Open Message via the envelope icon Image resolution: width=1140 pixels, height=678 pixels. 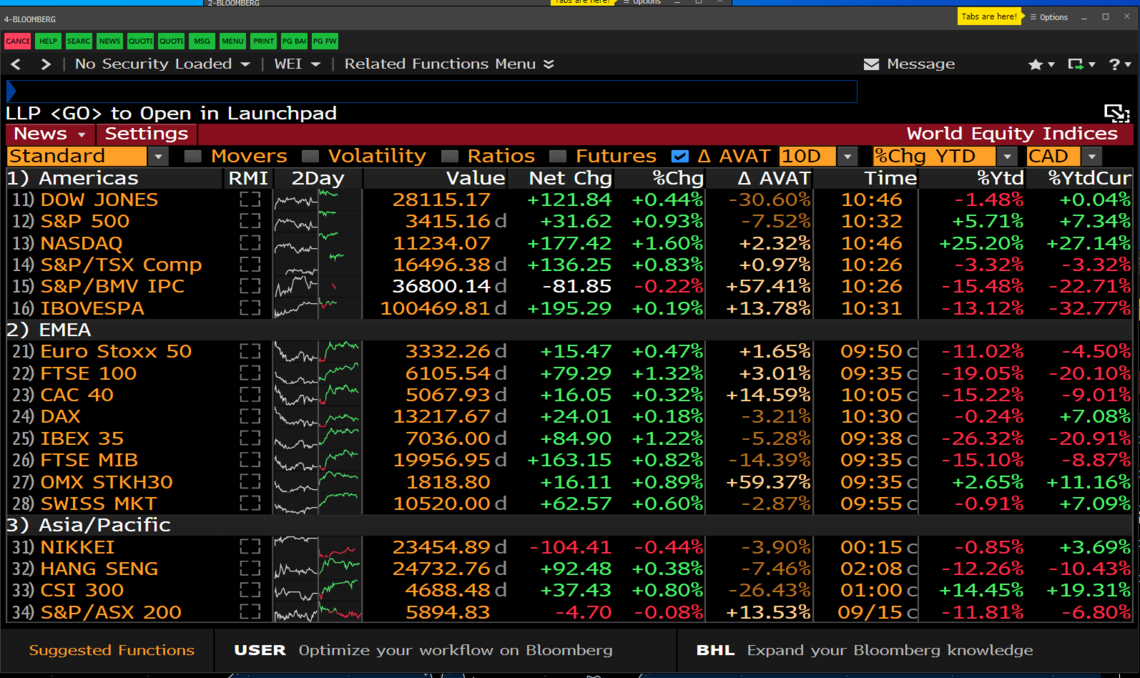coord(874,63)
